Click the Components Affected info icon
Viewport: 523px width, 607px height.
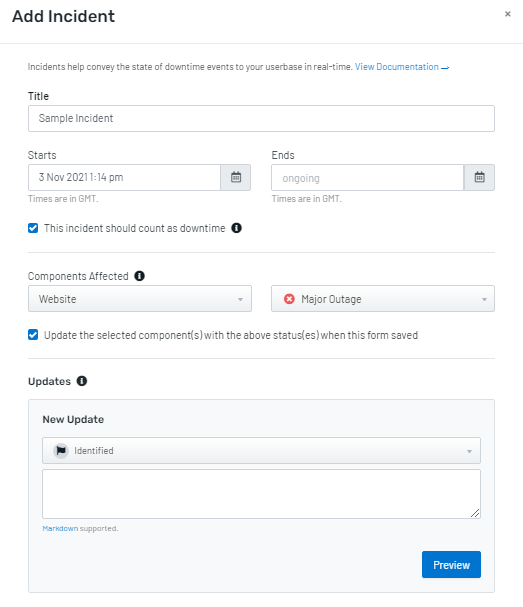click(x=139, y=276)
